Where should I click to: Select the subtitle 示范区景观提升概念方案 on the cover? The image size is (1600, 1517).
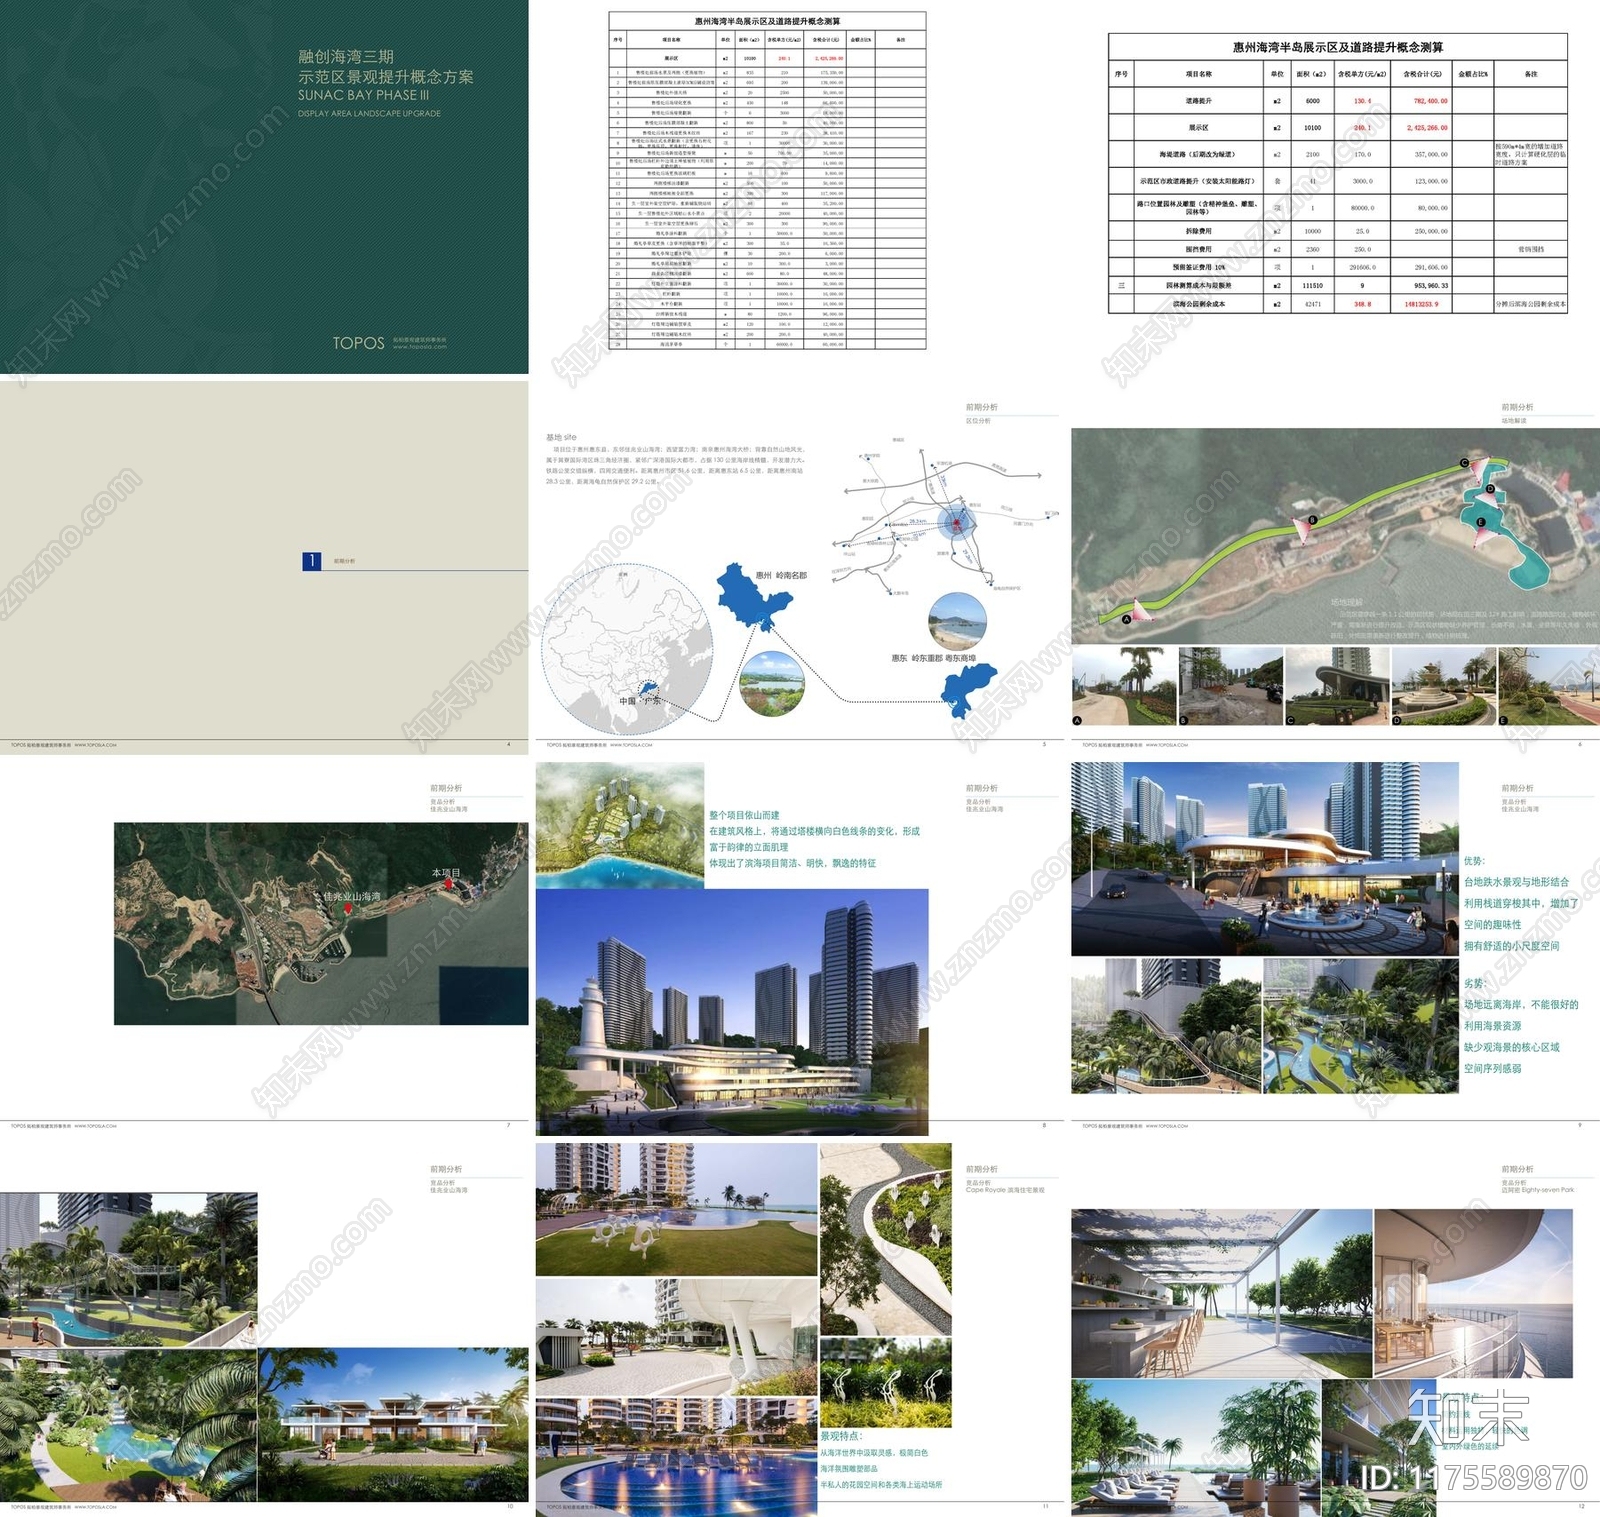(385, 77)
